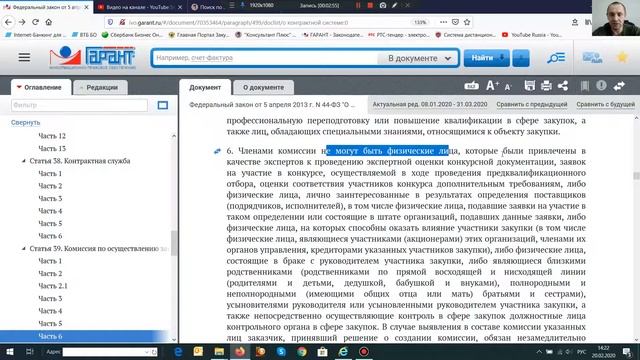Click the paragraph 6 comment arrow icon

pos(217,151)
